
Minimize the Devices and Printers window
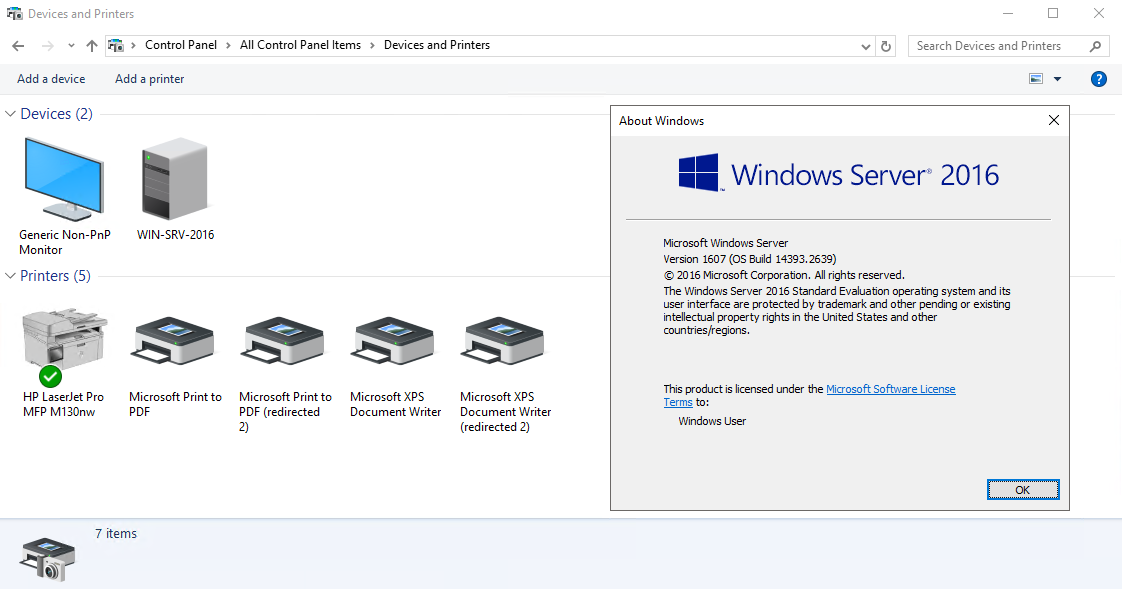1008,14
